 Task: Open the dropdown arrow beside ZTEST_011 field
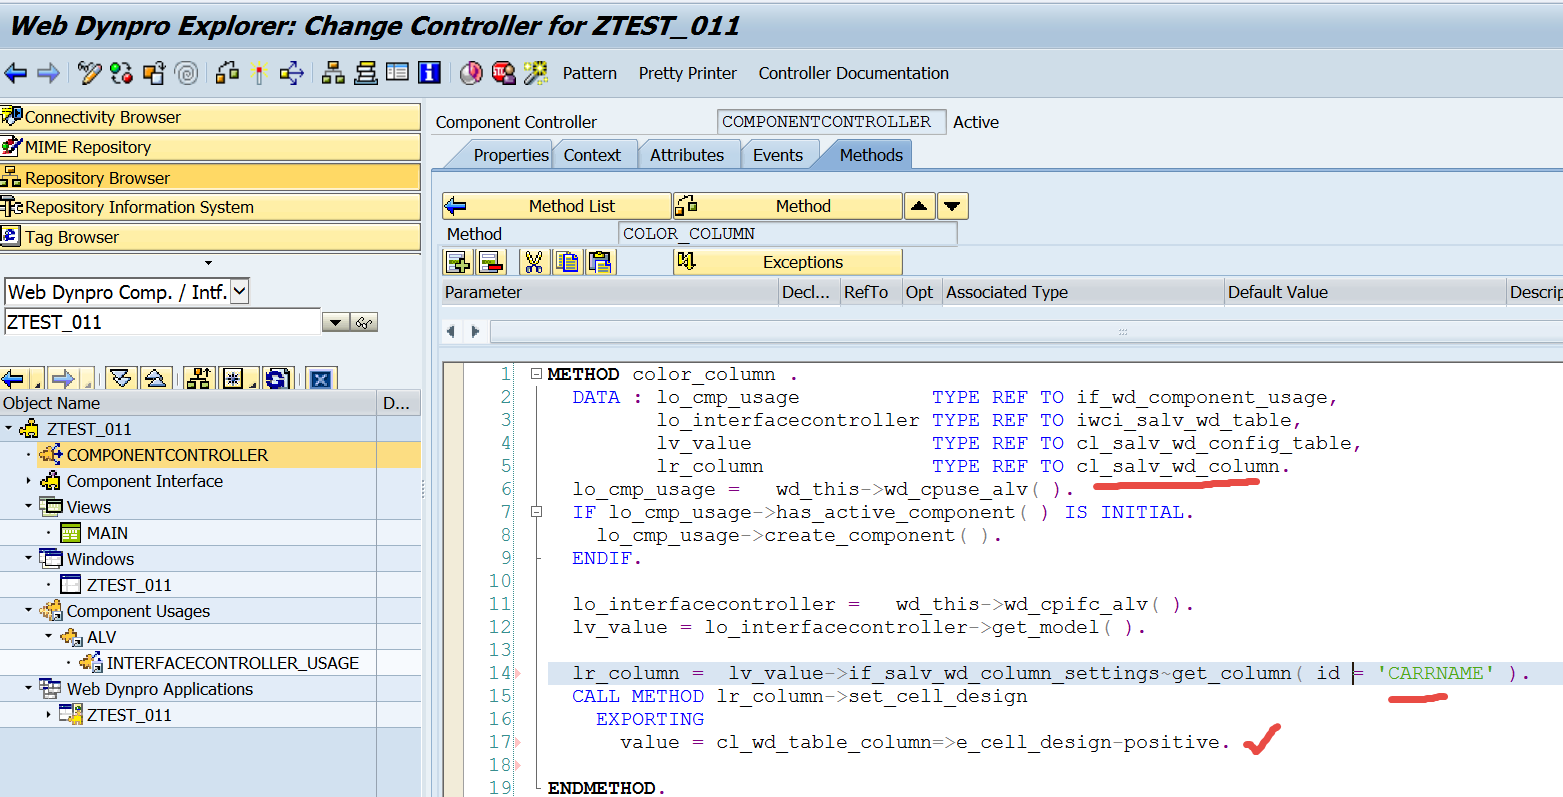(336, 322)
